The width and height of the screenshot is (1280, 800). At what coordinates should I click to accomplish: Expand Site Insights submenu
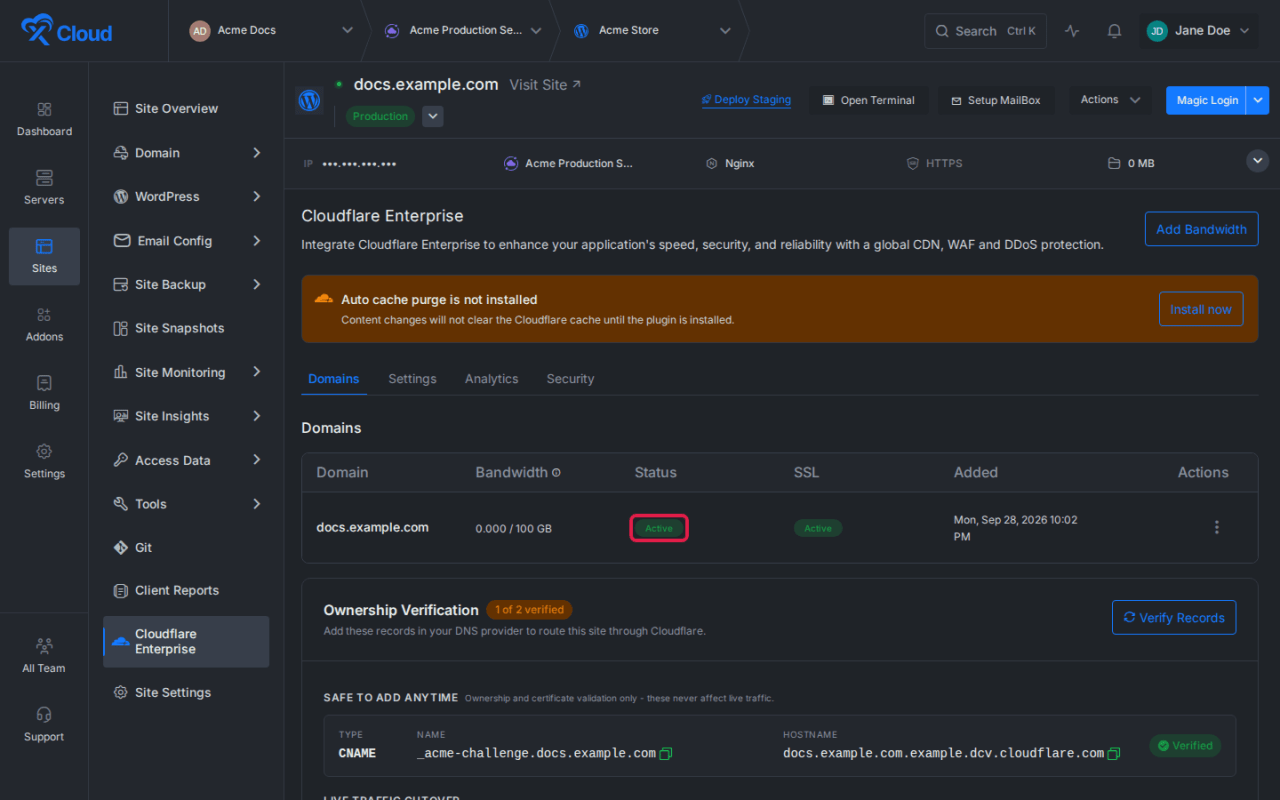point(257,416)
